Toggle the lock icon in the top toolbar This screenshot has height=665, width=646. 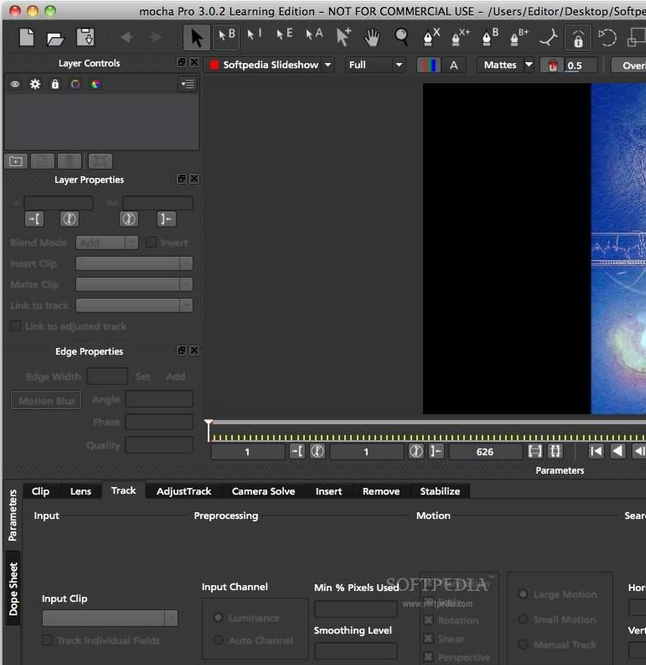[578, 38]
